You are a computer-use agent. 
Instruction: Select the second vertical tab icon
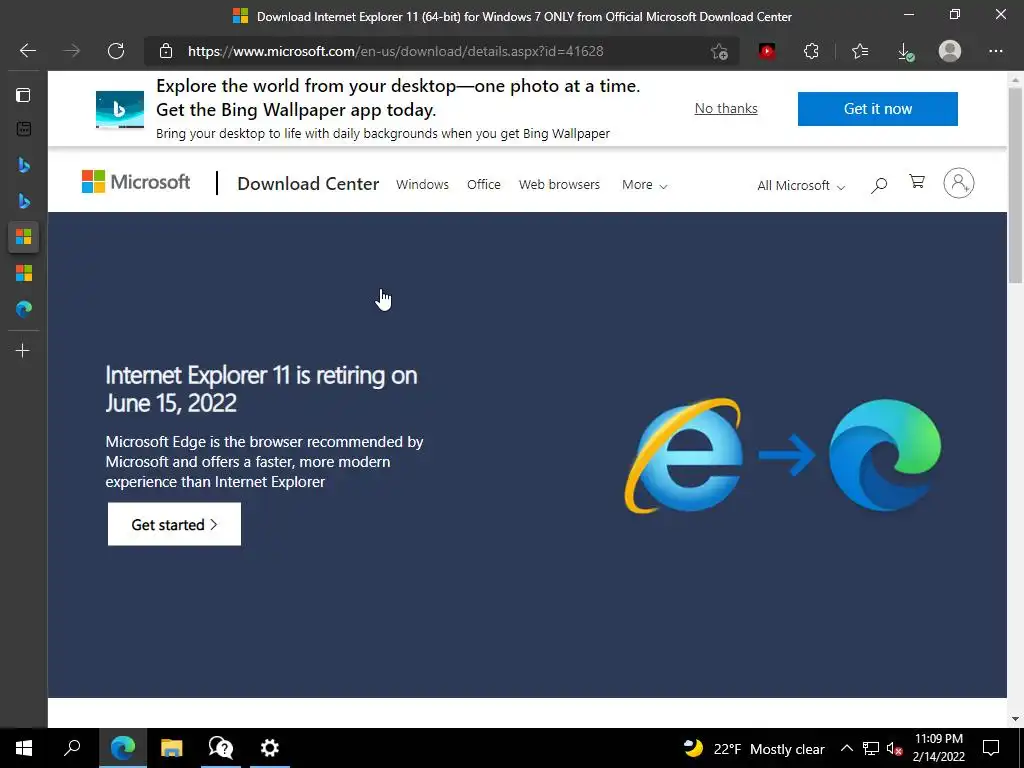(x=23, y=129)
